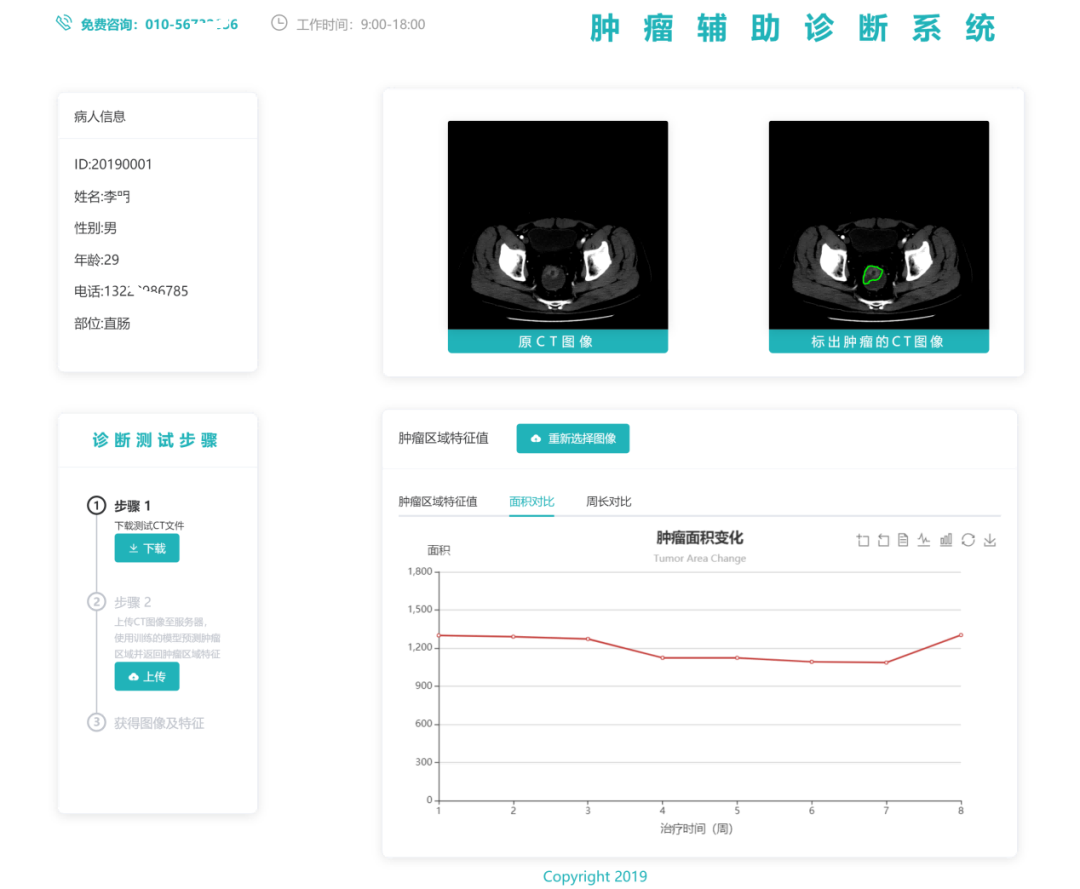Click the 上传 button in step 2
The height and width of the screenshot is (889, 1080).
[147, 677]
